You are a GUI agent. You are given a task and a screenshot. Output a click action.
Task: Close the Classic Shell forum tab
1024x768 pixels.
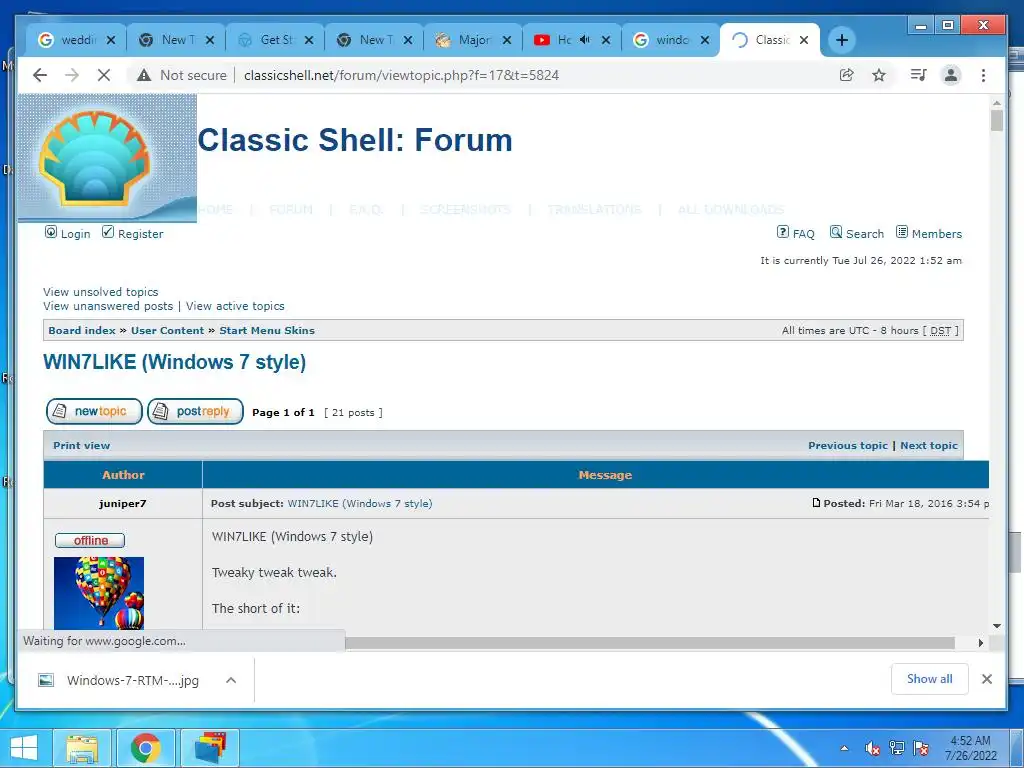coord(804,40)
